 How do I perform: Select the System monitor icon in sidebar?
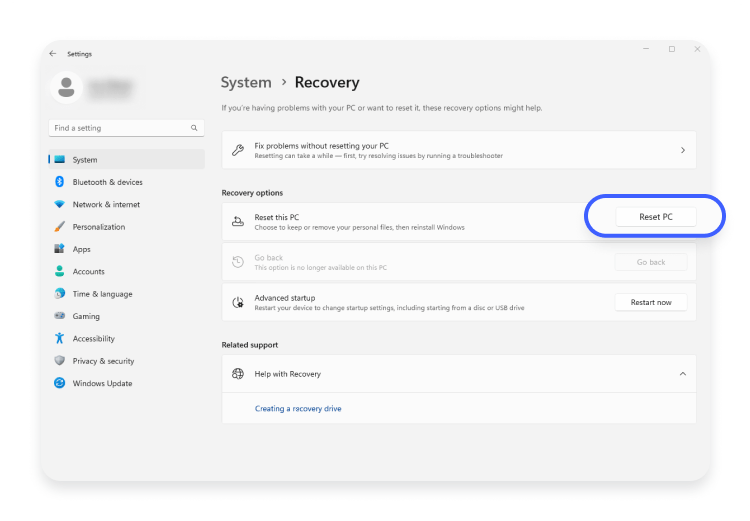coord(59,159)
